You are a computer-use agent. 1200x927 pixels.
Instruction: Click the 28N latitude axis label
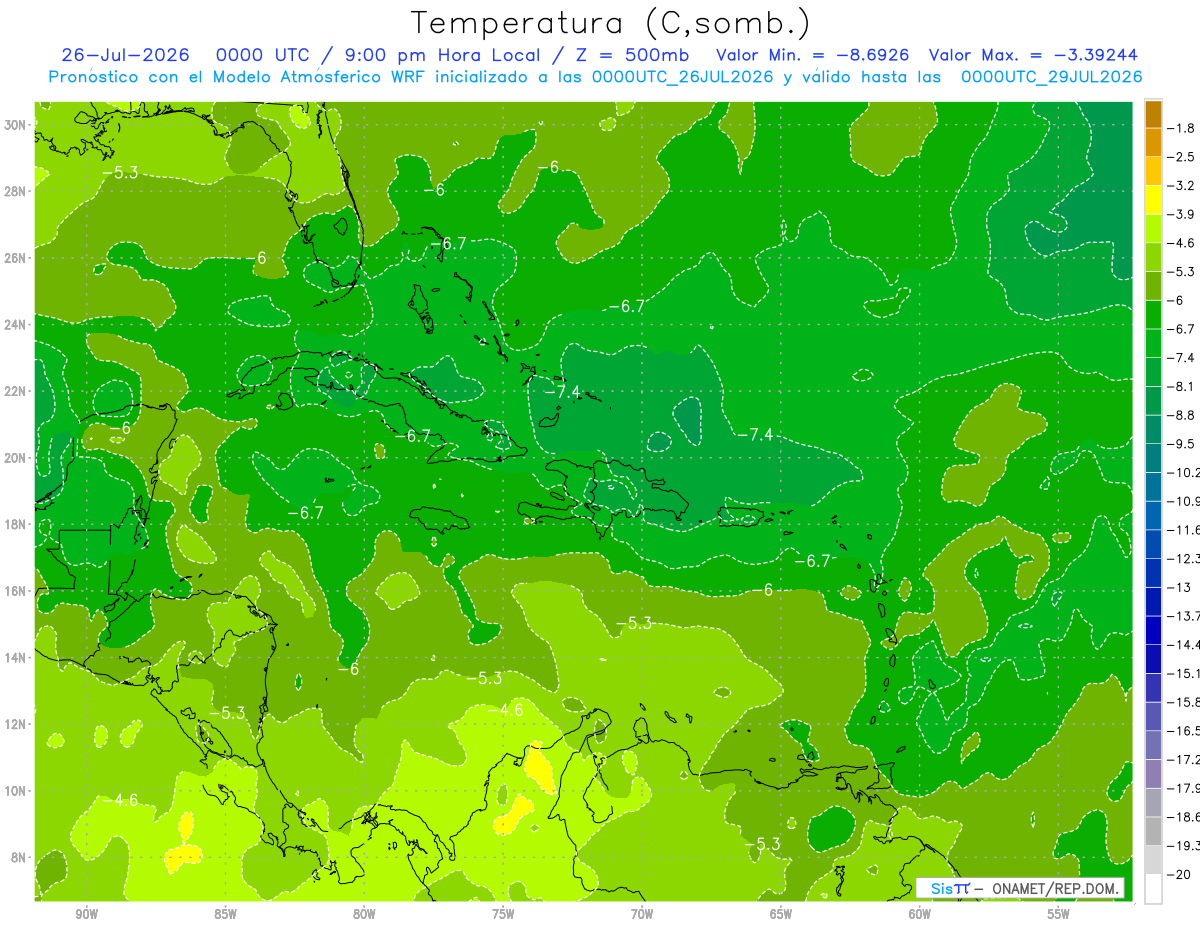(x=17, y=191)
